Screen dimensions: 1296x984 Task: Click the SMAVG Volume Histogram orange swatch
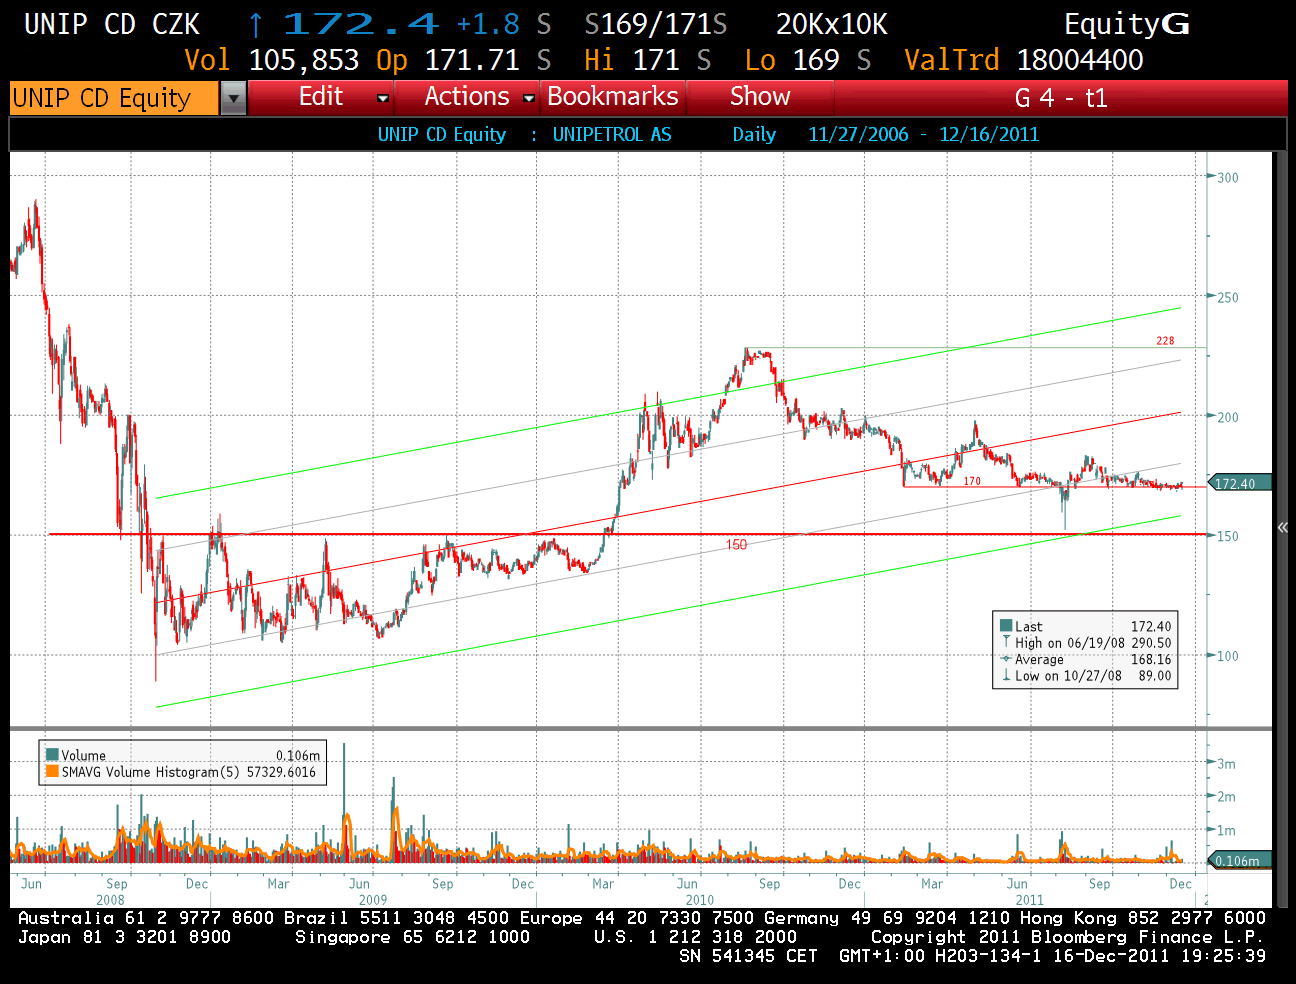click(52, 771)
